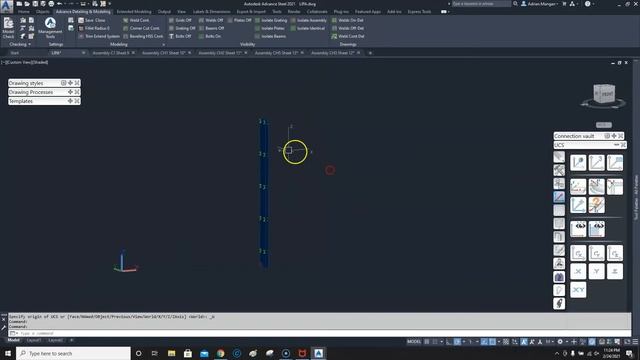Open status bar customization menu

(635, 342)
